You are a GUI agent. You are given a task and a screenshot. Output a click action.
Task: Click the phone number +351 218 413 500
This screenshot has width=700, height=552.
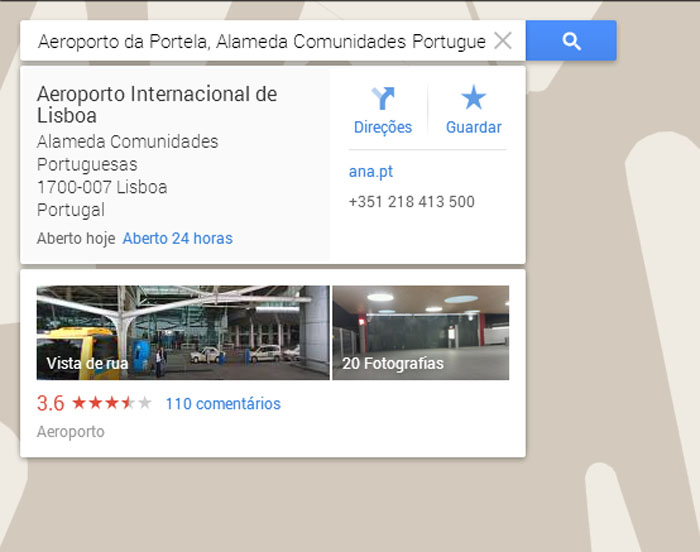[x=411, y=202]
